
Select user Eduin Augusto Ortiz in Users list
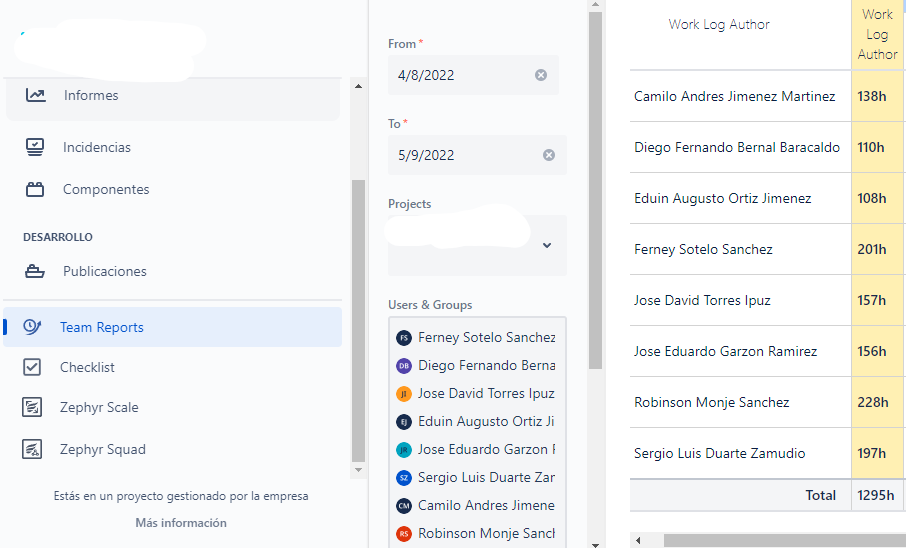477,421
